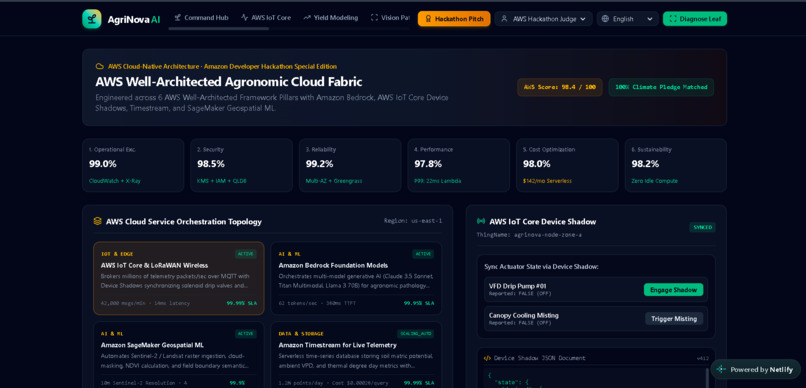Click the radio signal icon by Device Shadow
The width and height of the screenshot is (806, 388).
[x=481, y=221]
